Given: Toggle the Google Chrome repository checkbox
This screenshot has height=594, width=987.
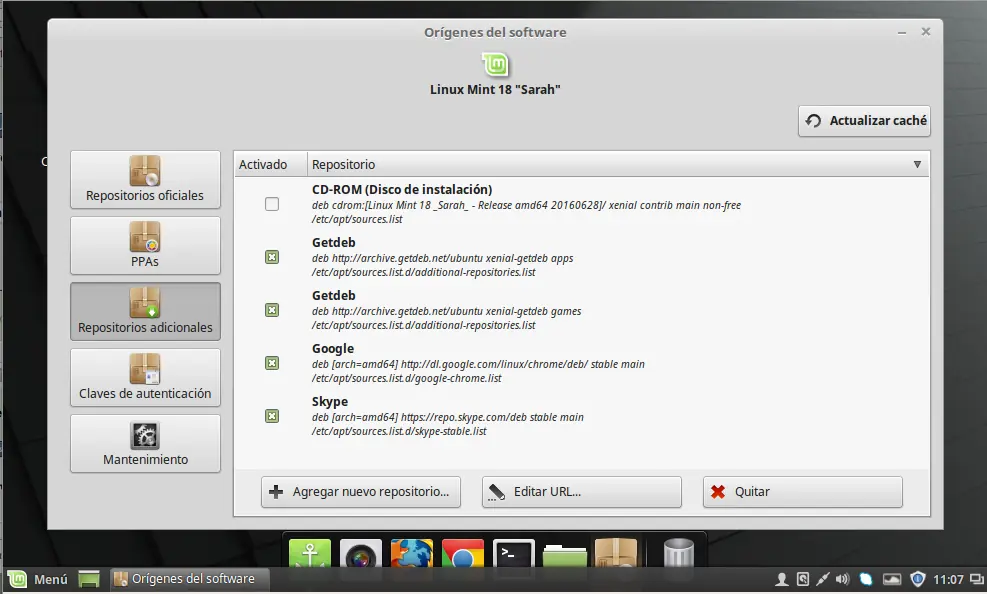Looking at the screenshot, I should point(272,363).
